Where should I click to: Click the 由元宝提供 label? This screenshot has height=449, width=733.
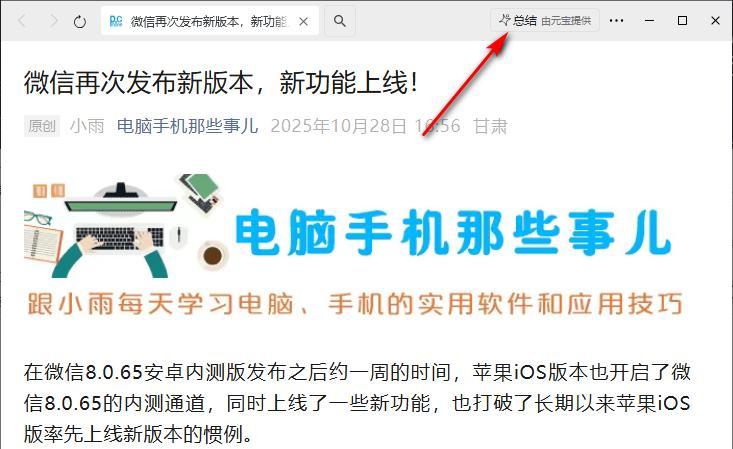coord(566,21)
